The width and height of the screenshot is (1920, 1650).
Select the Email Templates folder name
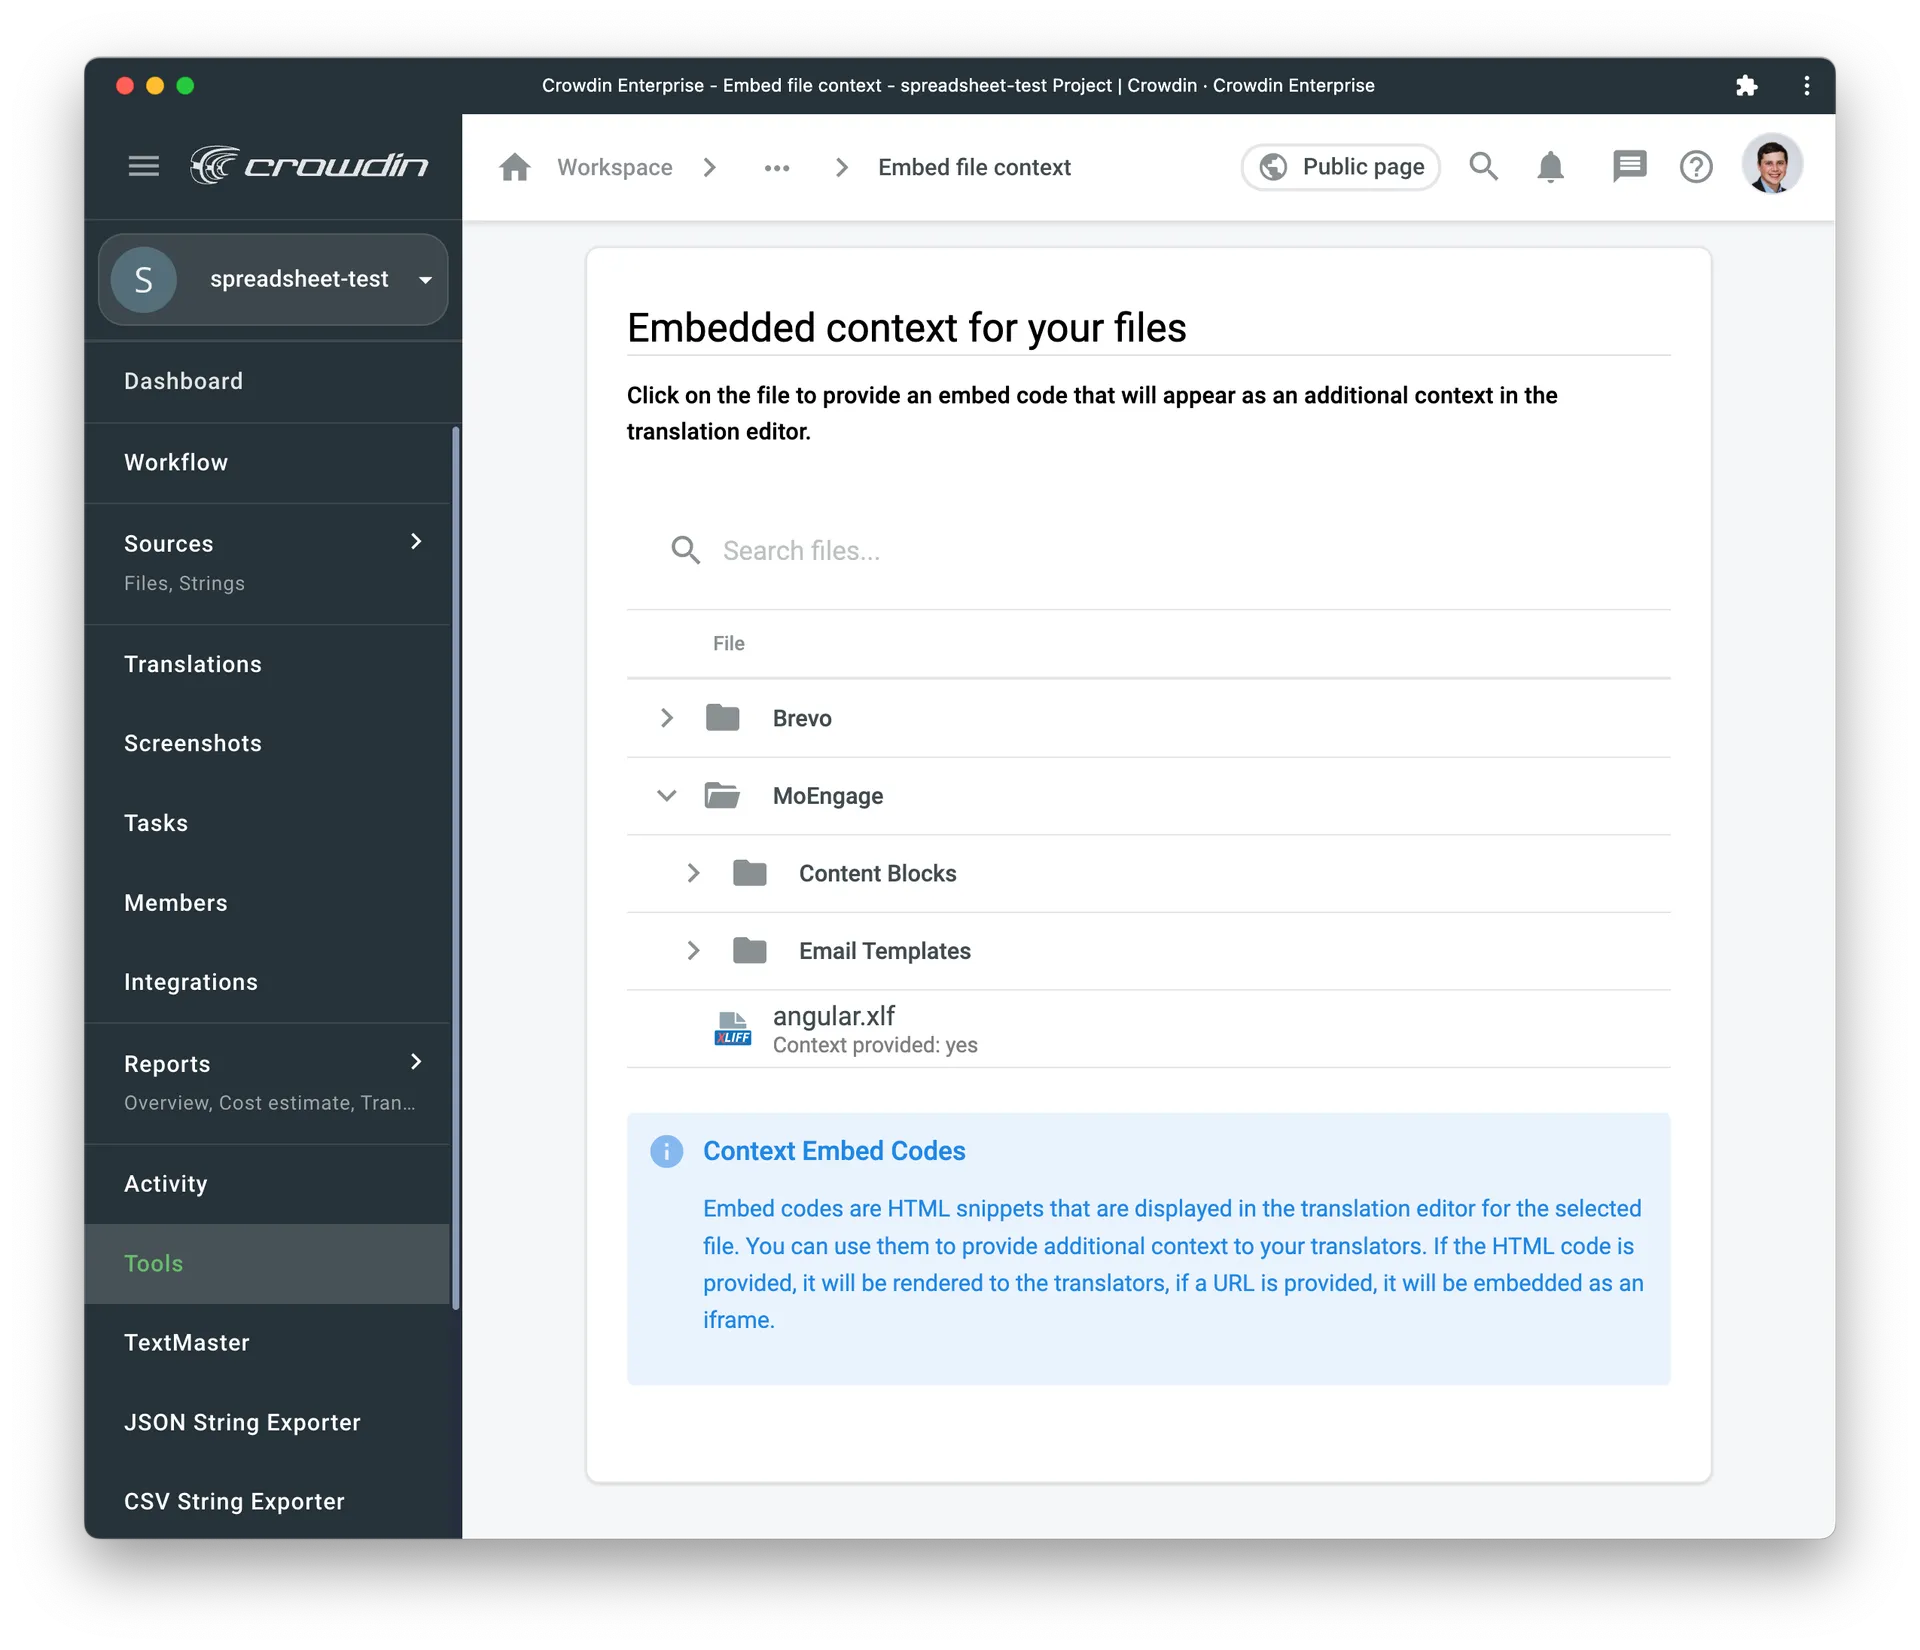(x=884, y=951)
